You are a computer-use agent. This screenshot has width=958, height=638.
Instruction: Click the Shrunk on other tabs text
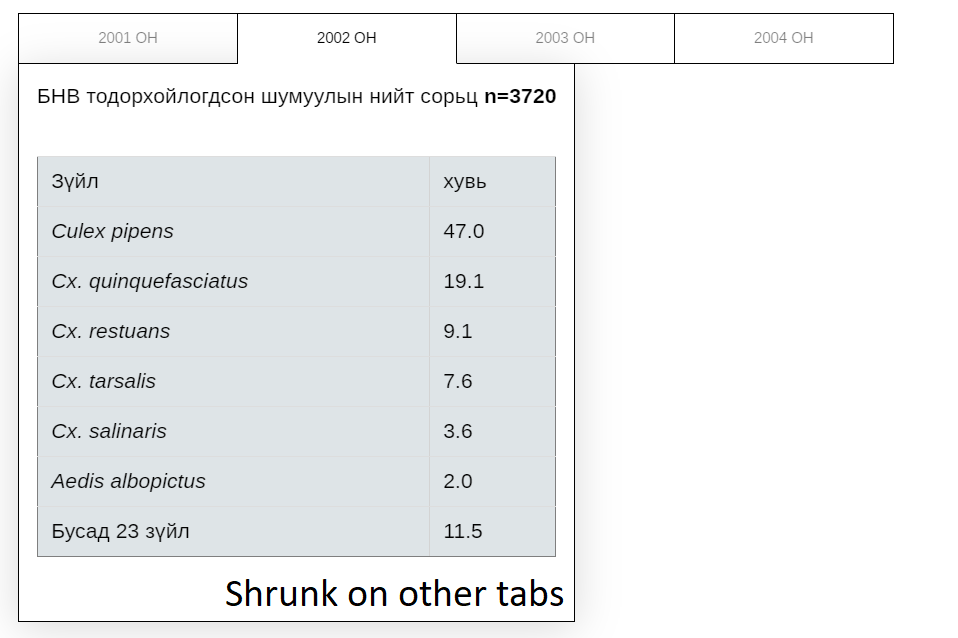coord(394,593)
